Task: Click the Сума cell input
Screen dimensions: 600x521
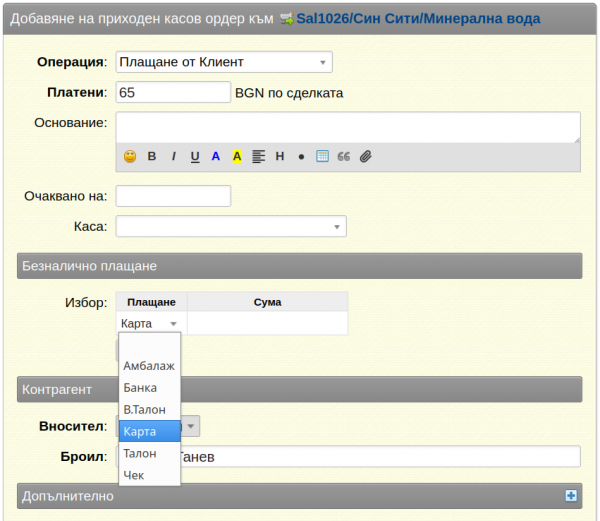Action: 267,324
